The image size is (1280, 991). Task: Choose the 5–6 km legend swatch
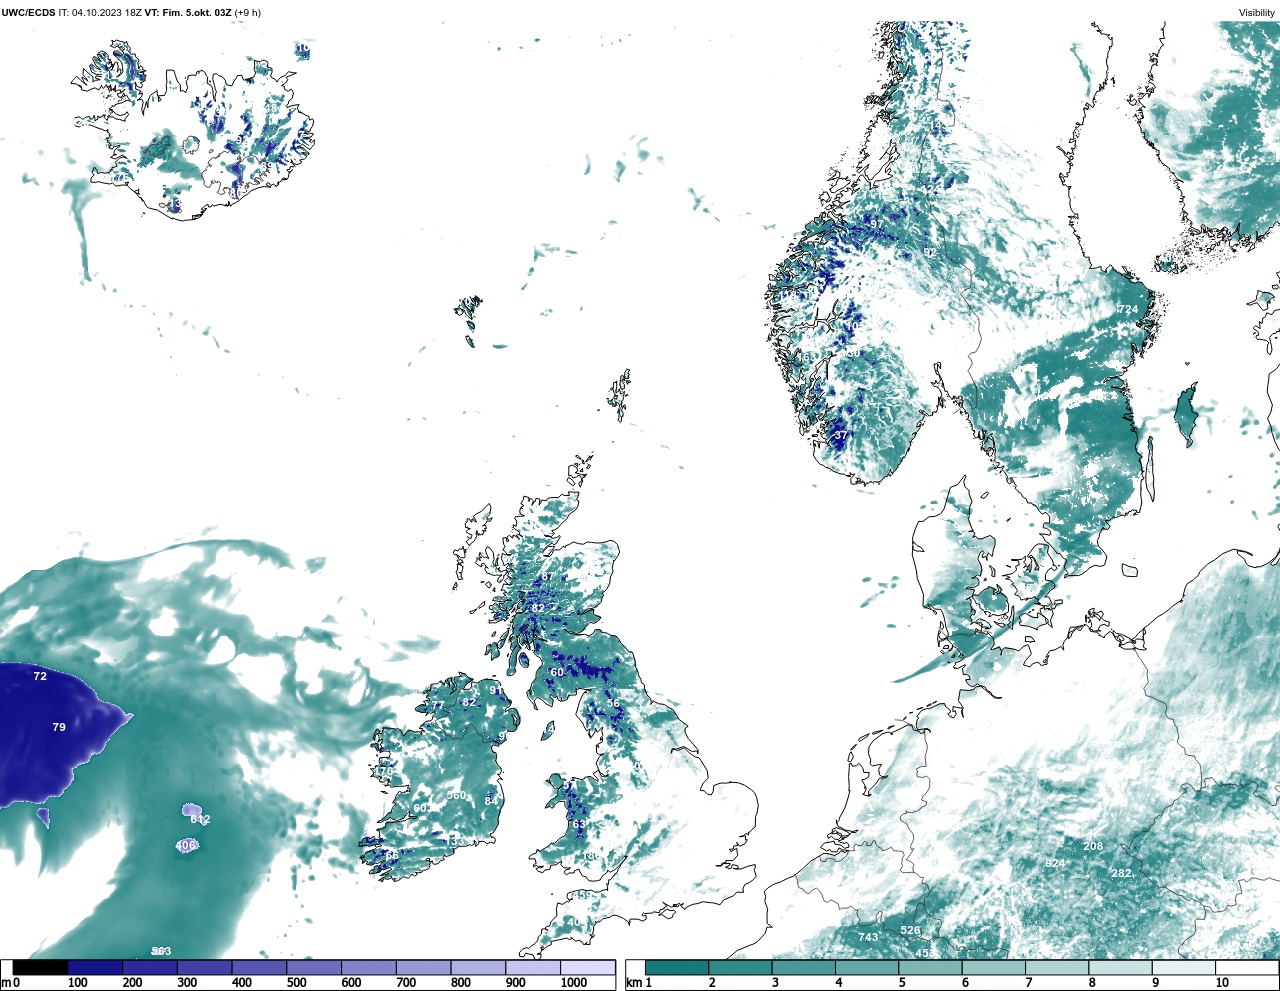pyautogui.click(x=930, y=967)
